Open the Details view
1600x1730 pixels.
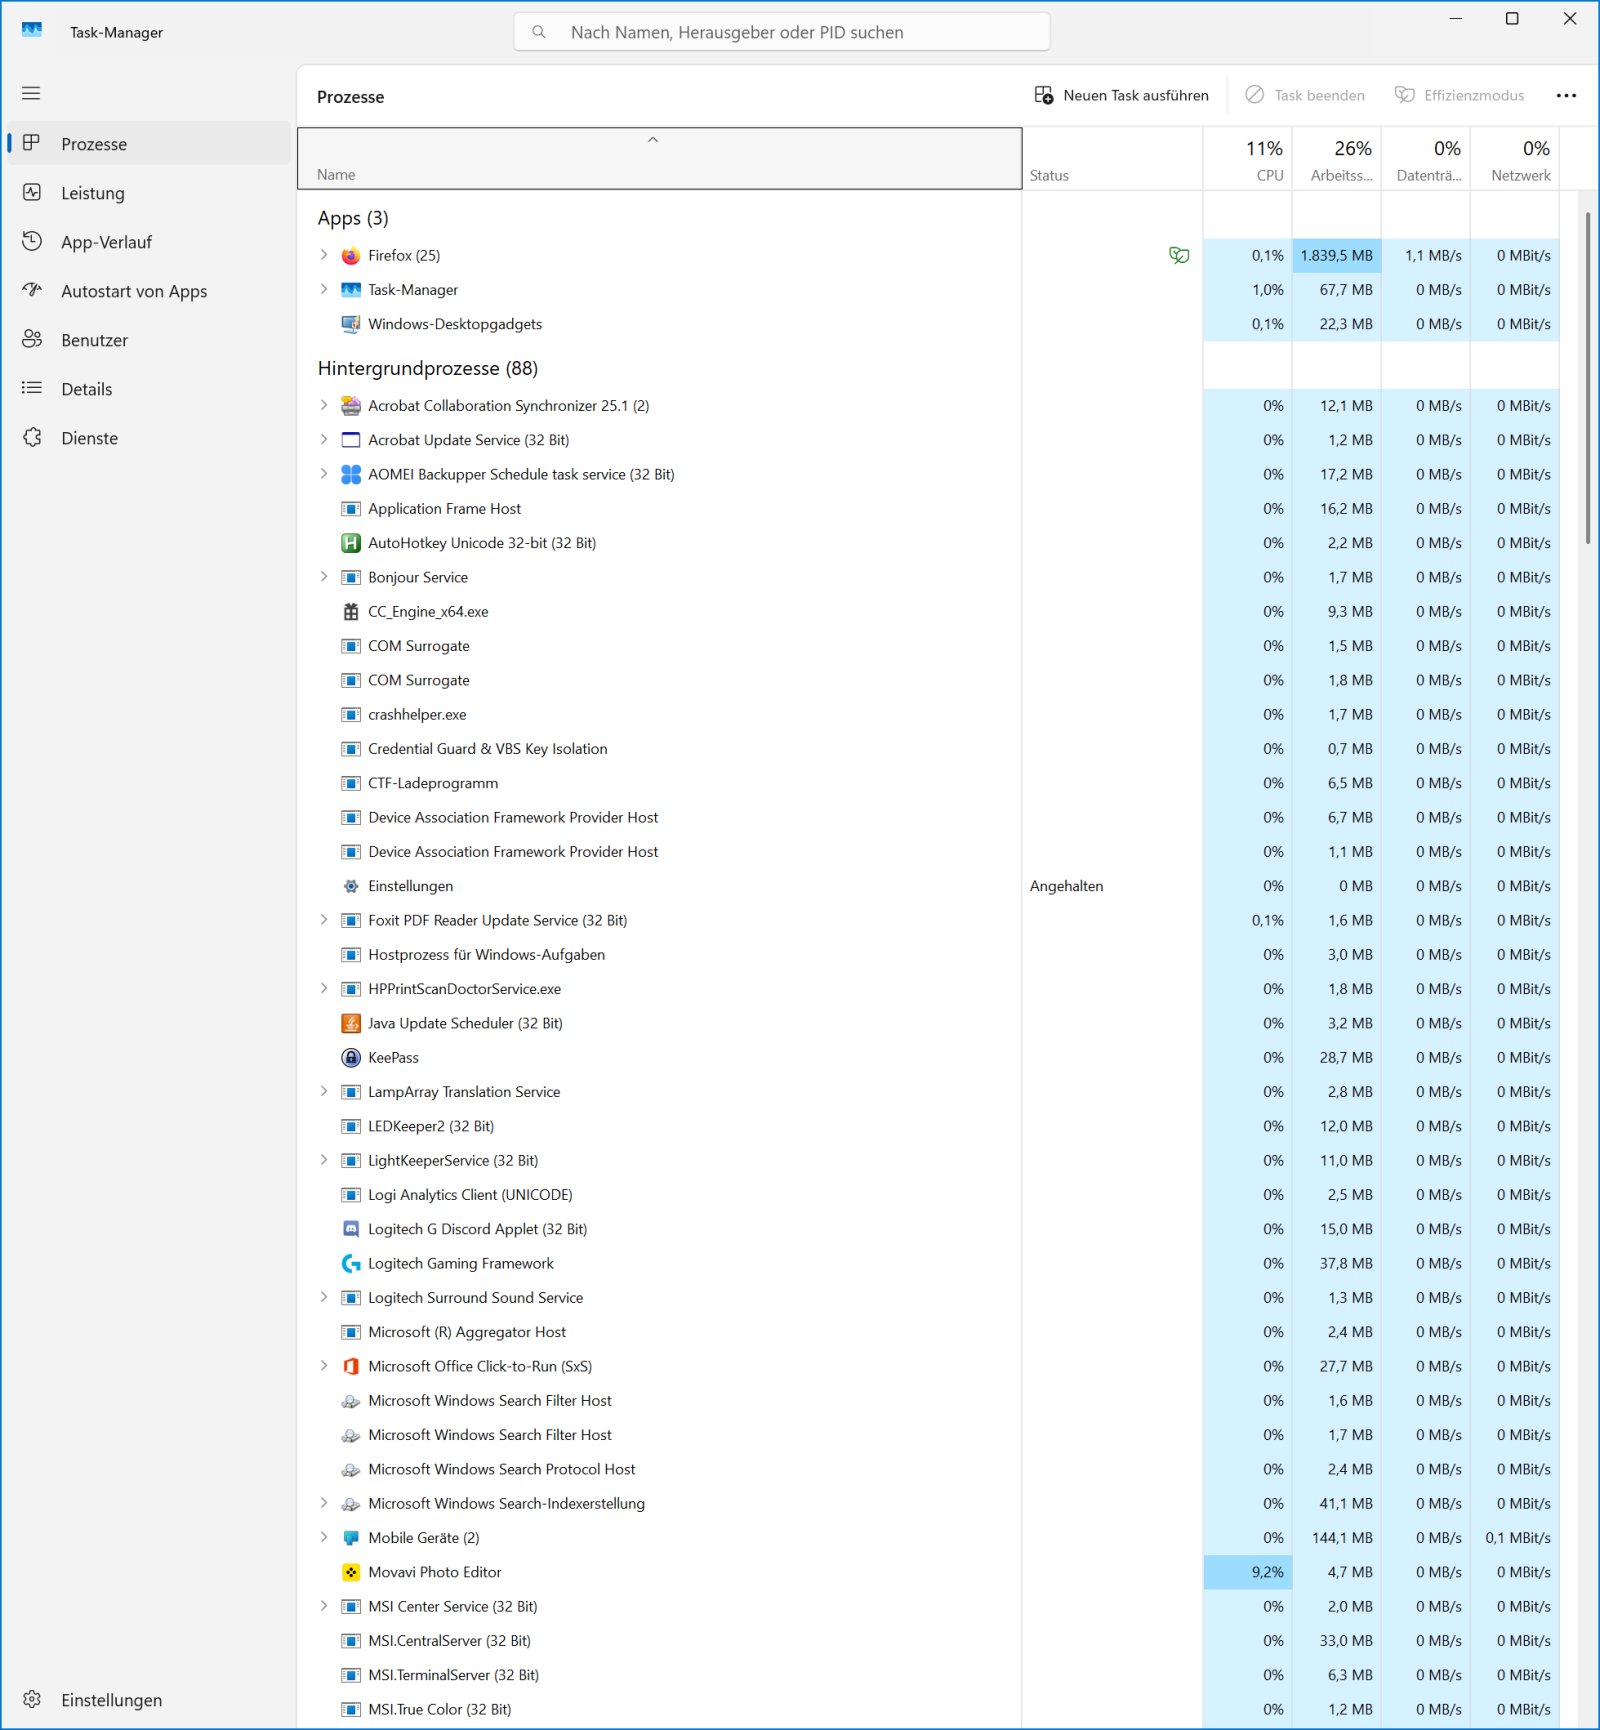pos(86,389)
